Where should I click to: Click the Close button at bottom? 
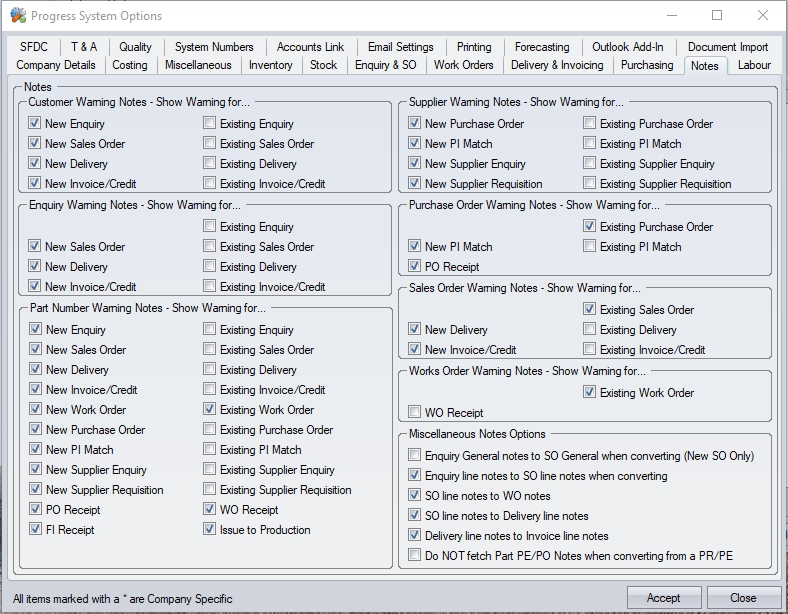743,598
